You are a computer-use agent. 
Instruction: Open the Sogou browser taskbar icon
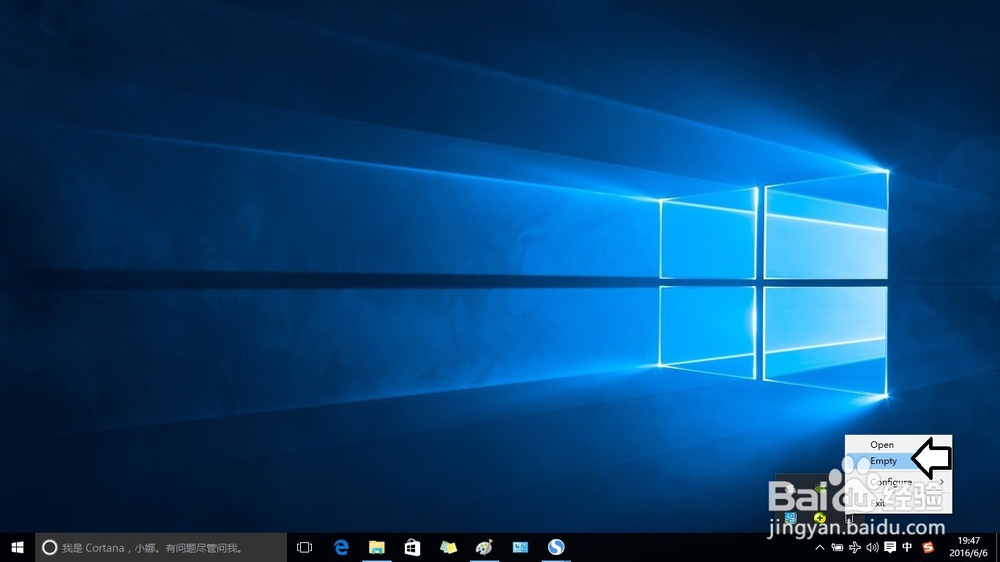coord(555,547)
